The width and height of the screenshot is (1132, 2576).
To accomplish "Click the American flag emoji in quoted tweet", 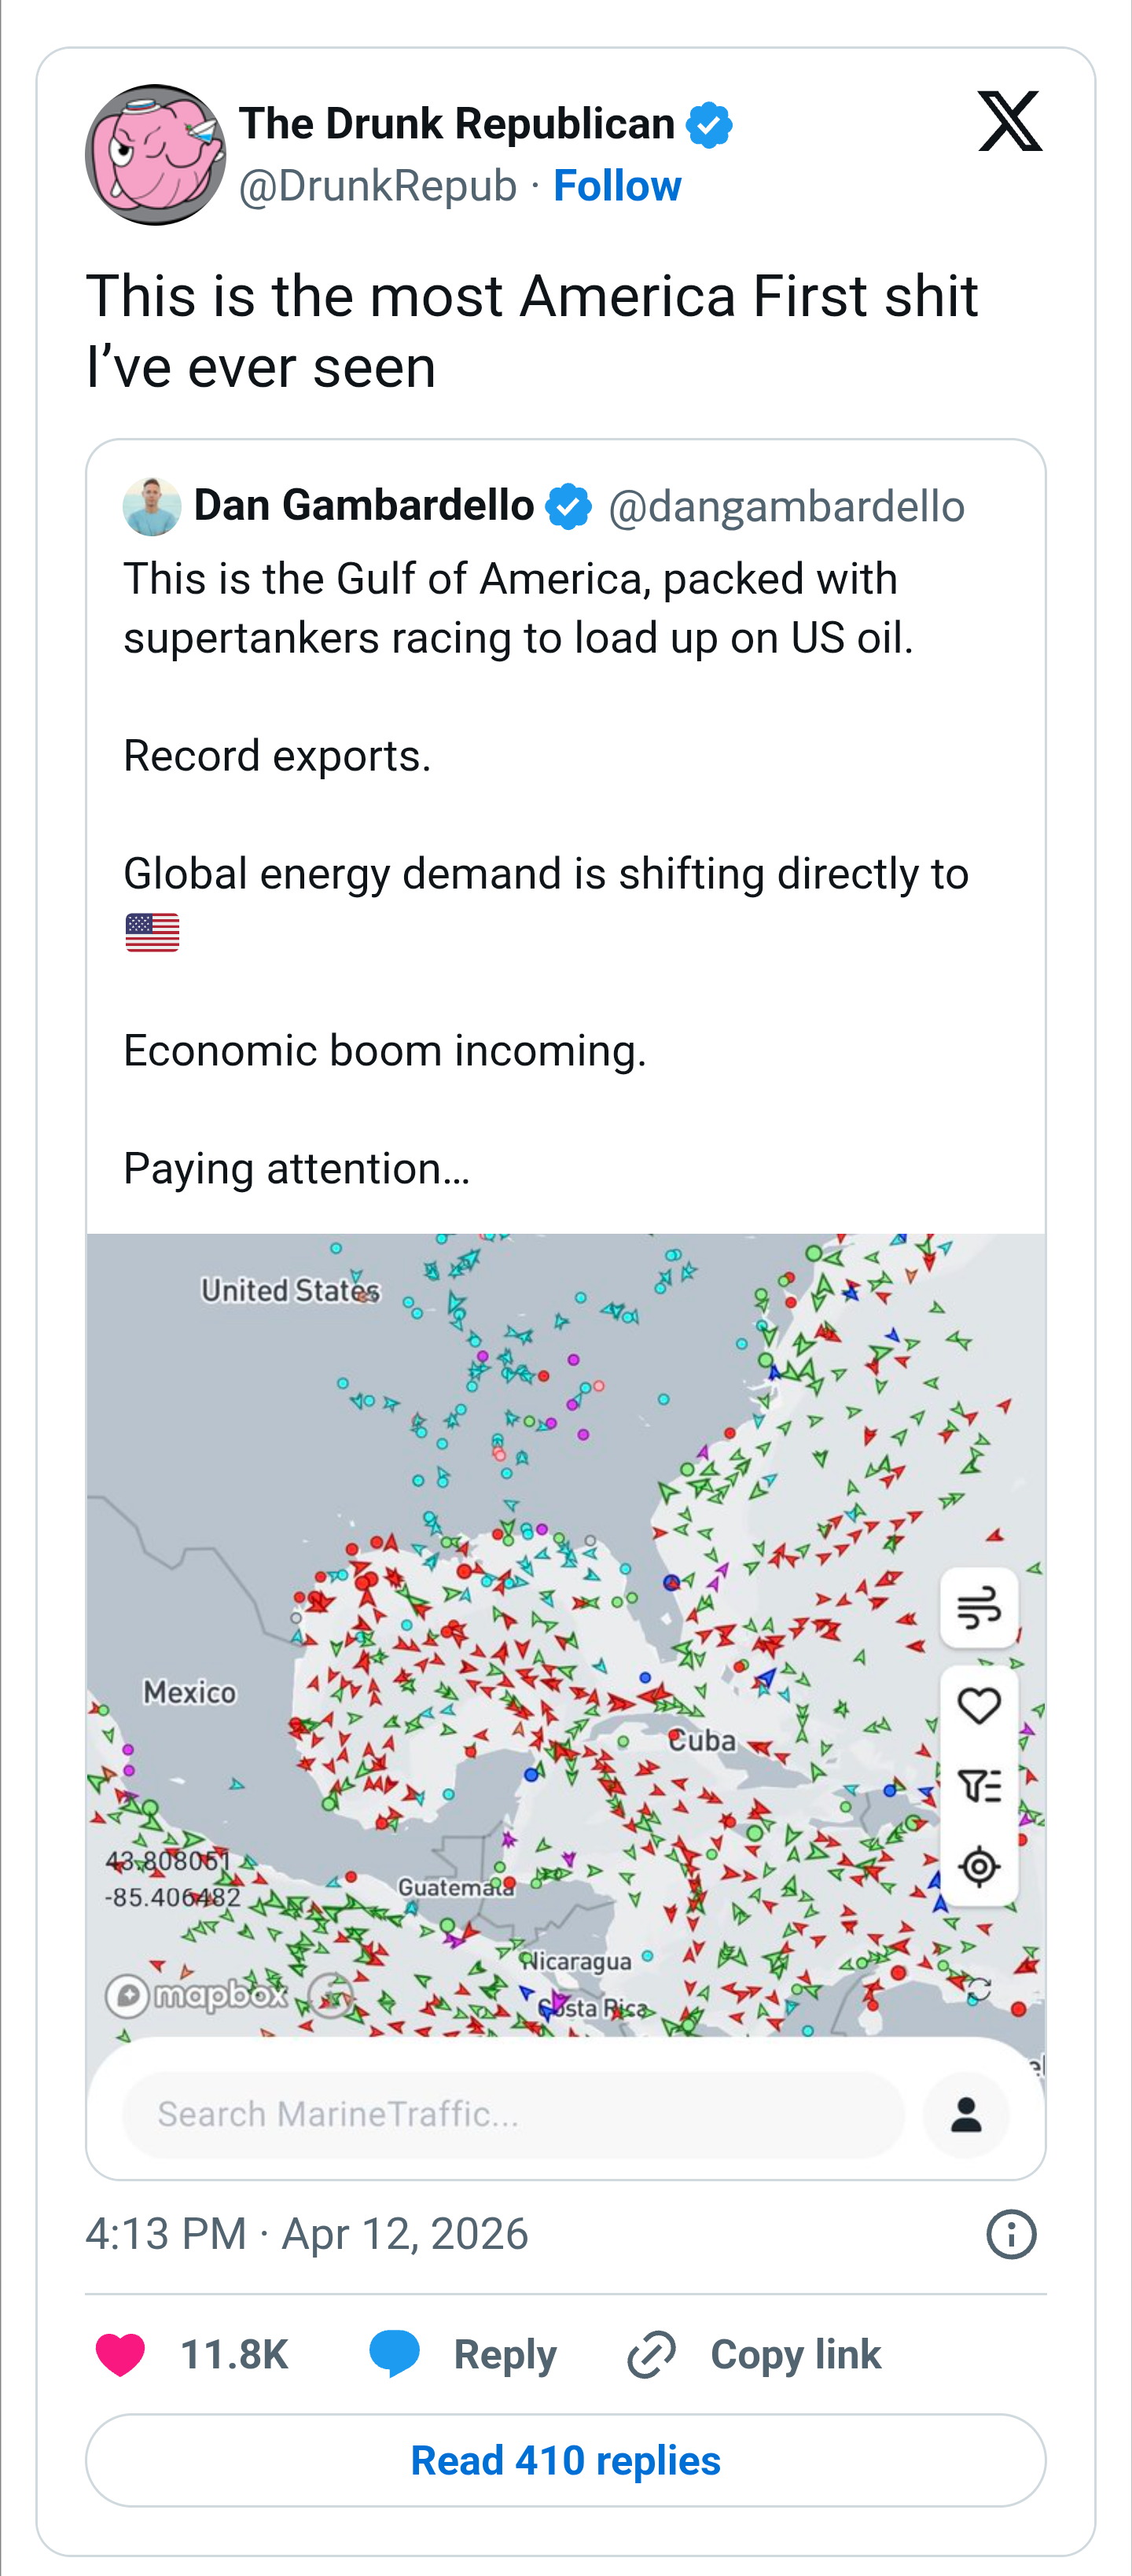I will pos(152,932).
